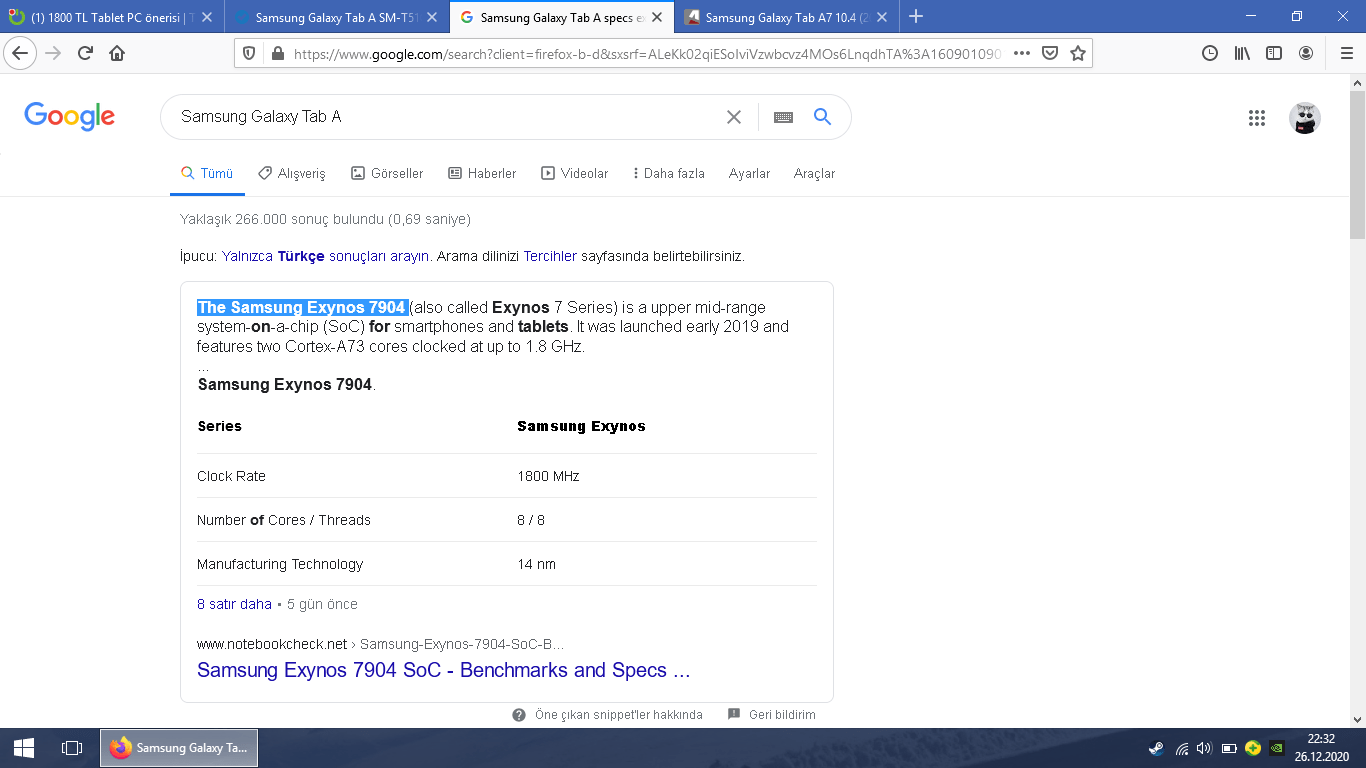The height and width of the screenshot is (768, 1366).
Task: Close the Samsung Galaxy Tab A7 10.4 tab
Action: (x=881, y=17)
